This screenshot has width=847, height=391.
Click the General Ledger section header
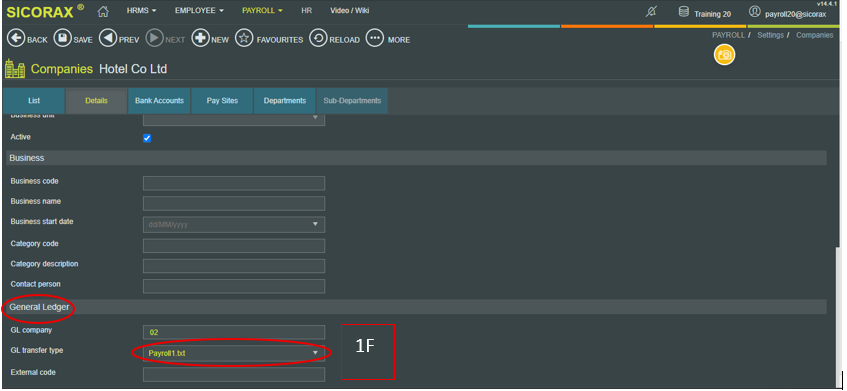(416, 307)
